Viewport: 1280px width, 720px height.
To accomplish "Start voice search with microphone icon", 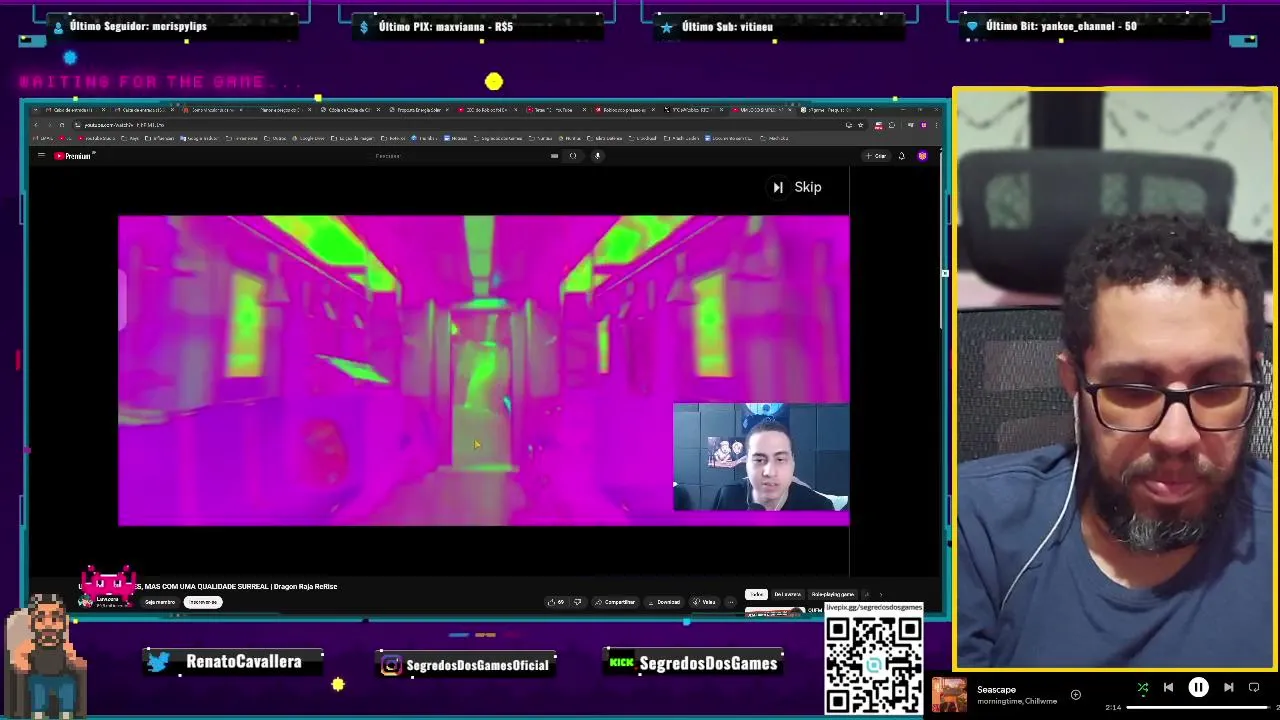I will coord(597,155).
